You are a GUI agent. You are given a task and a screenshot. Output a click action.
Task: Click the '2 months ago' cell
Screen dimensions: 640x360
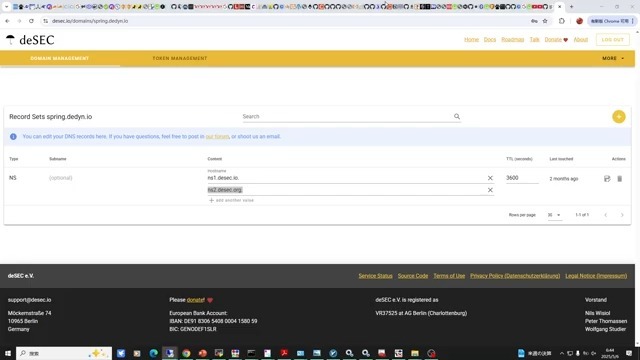pyautogui.click(x=564, y=179)
